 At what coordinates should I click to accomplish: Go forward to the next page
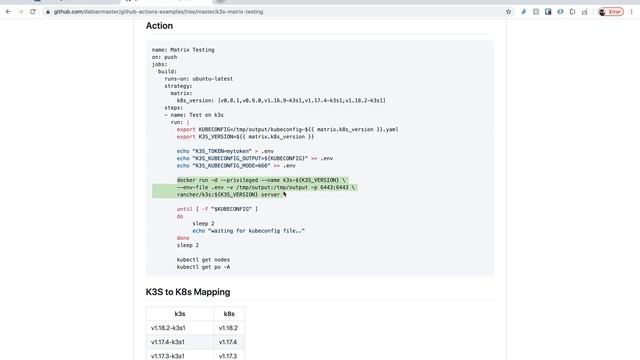click(x=21, y=12)
